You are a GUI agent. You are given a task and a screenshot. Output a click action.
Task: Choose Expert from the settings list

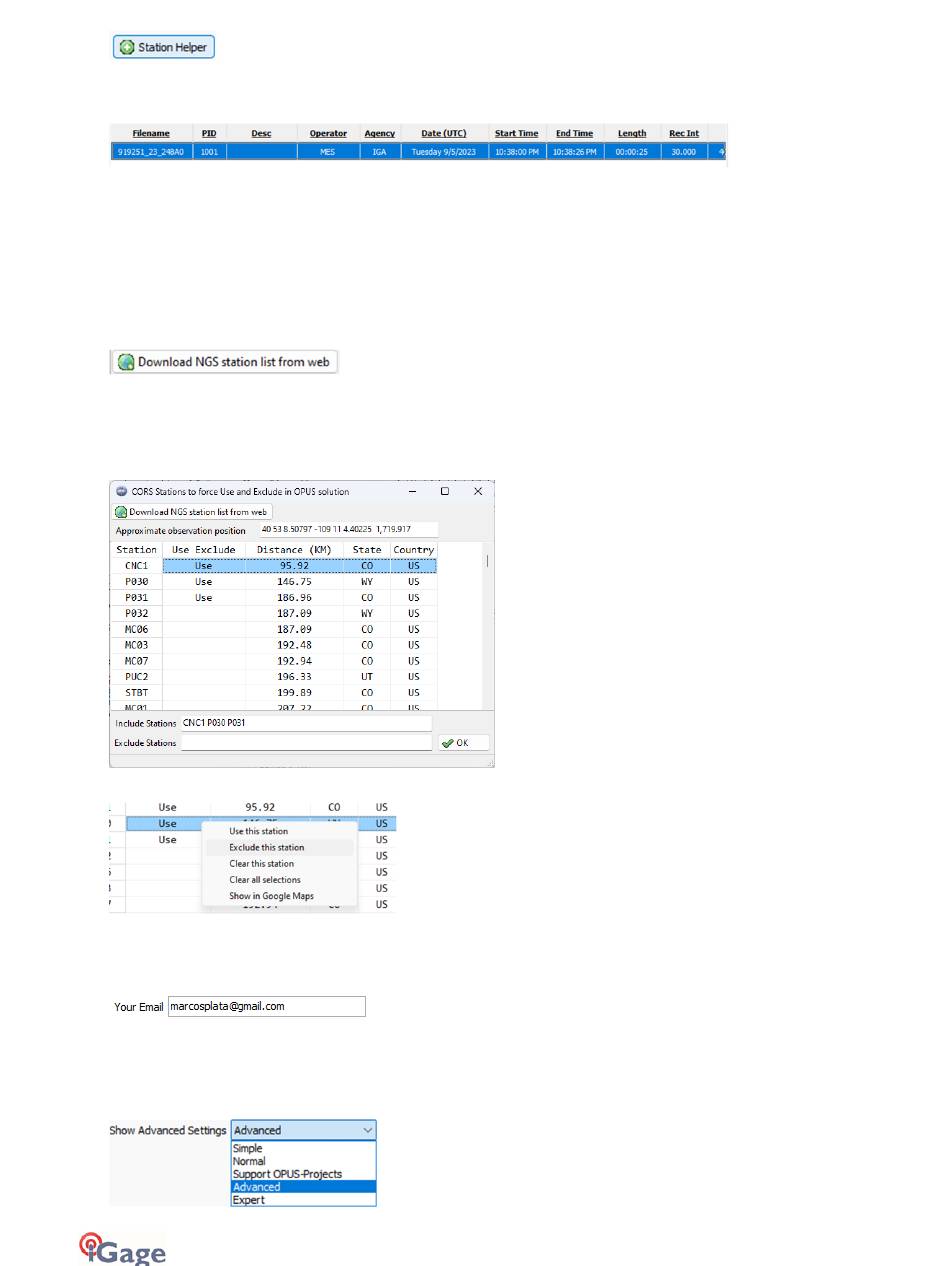coord(249,1199)
